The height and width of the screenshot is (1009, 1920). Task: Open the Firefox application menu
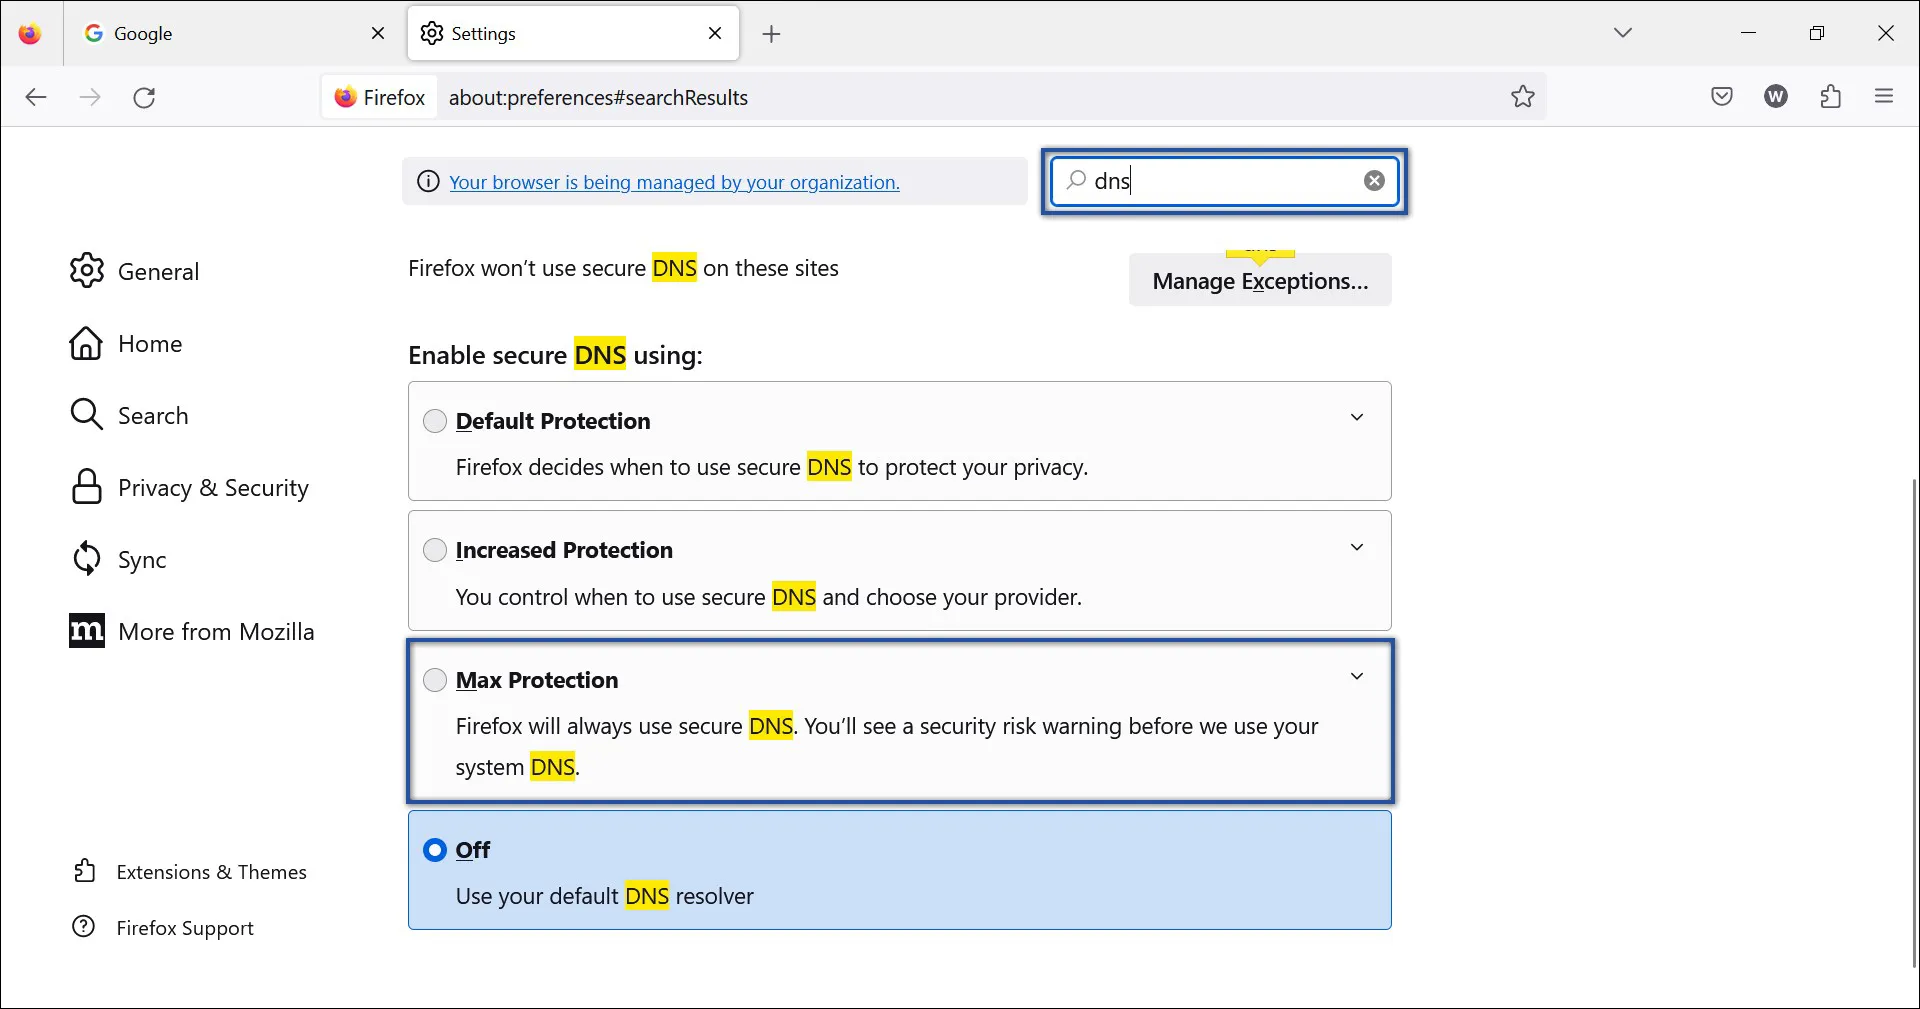pos(1885,96)
